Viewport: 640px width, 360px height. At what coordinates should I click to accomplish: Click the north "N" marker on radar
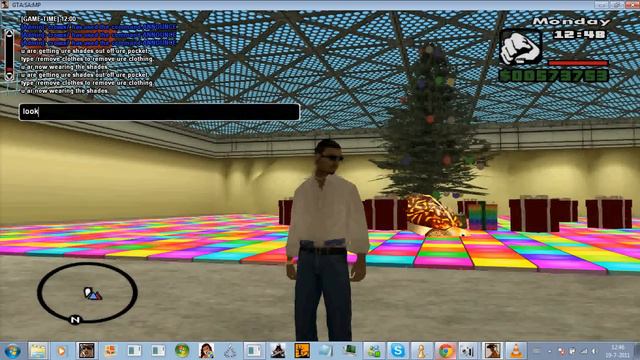pyautogui.click(x=75, y=320)
